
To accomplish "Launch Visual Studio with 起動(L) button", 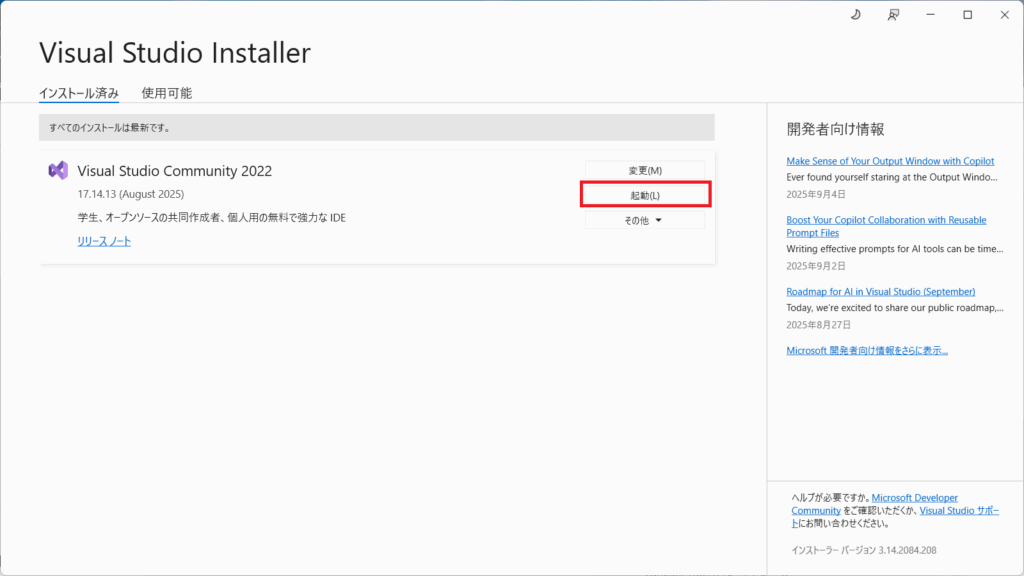I will click(645, 195).
